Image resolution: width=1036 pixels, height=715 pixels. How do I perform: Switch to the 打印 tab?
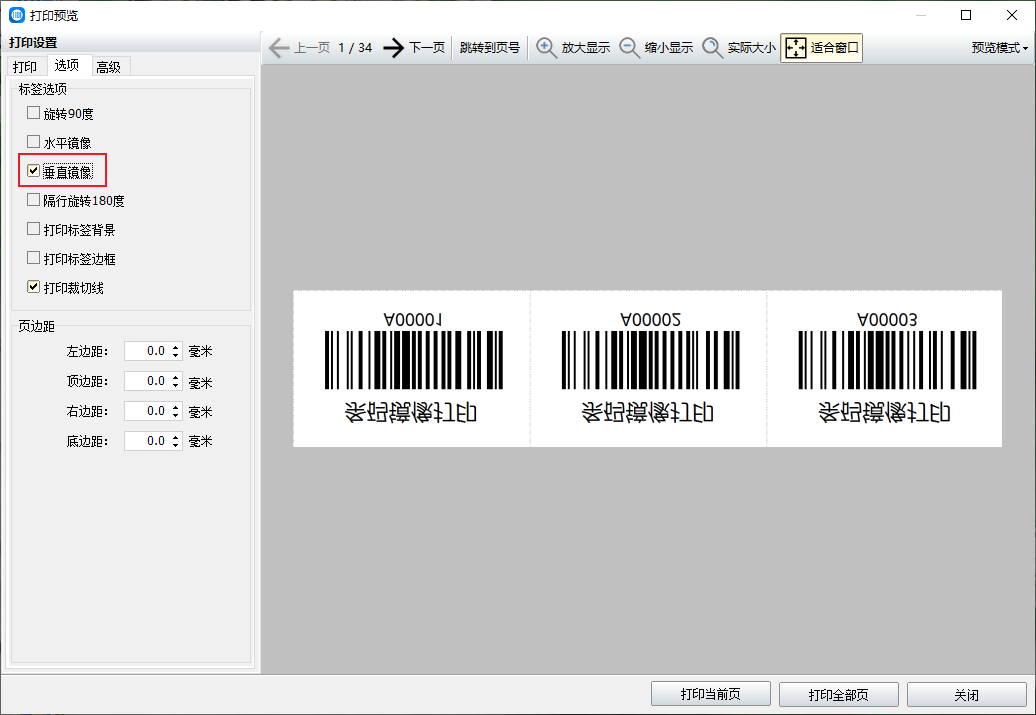pyautogui.click(x=24, y=67)
